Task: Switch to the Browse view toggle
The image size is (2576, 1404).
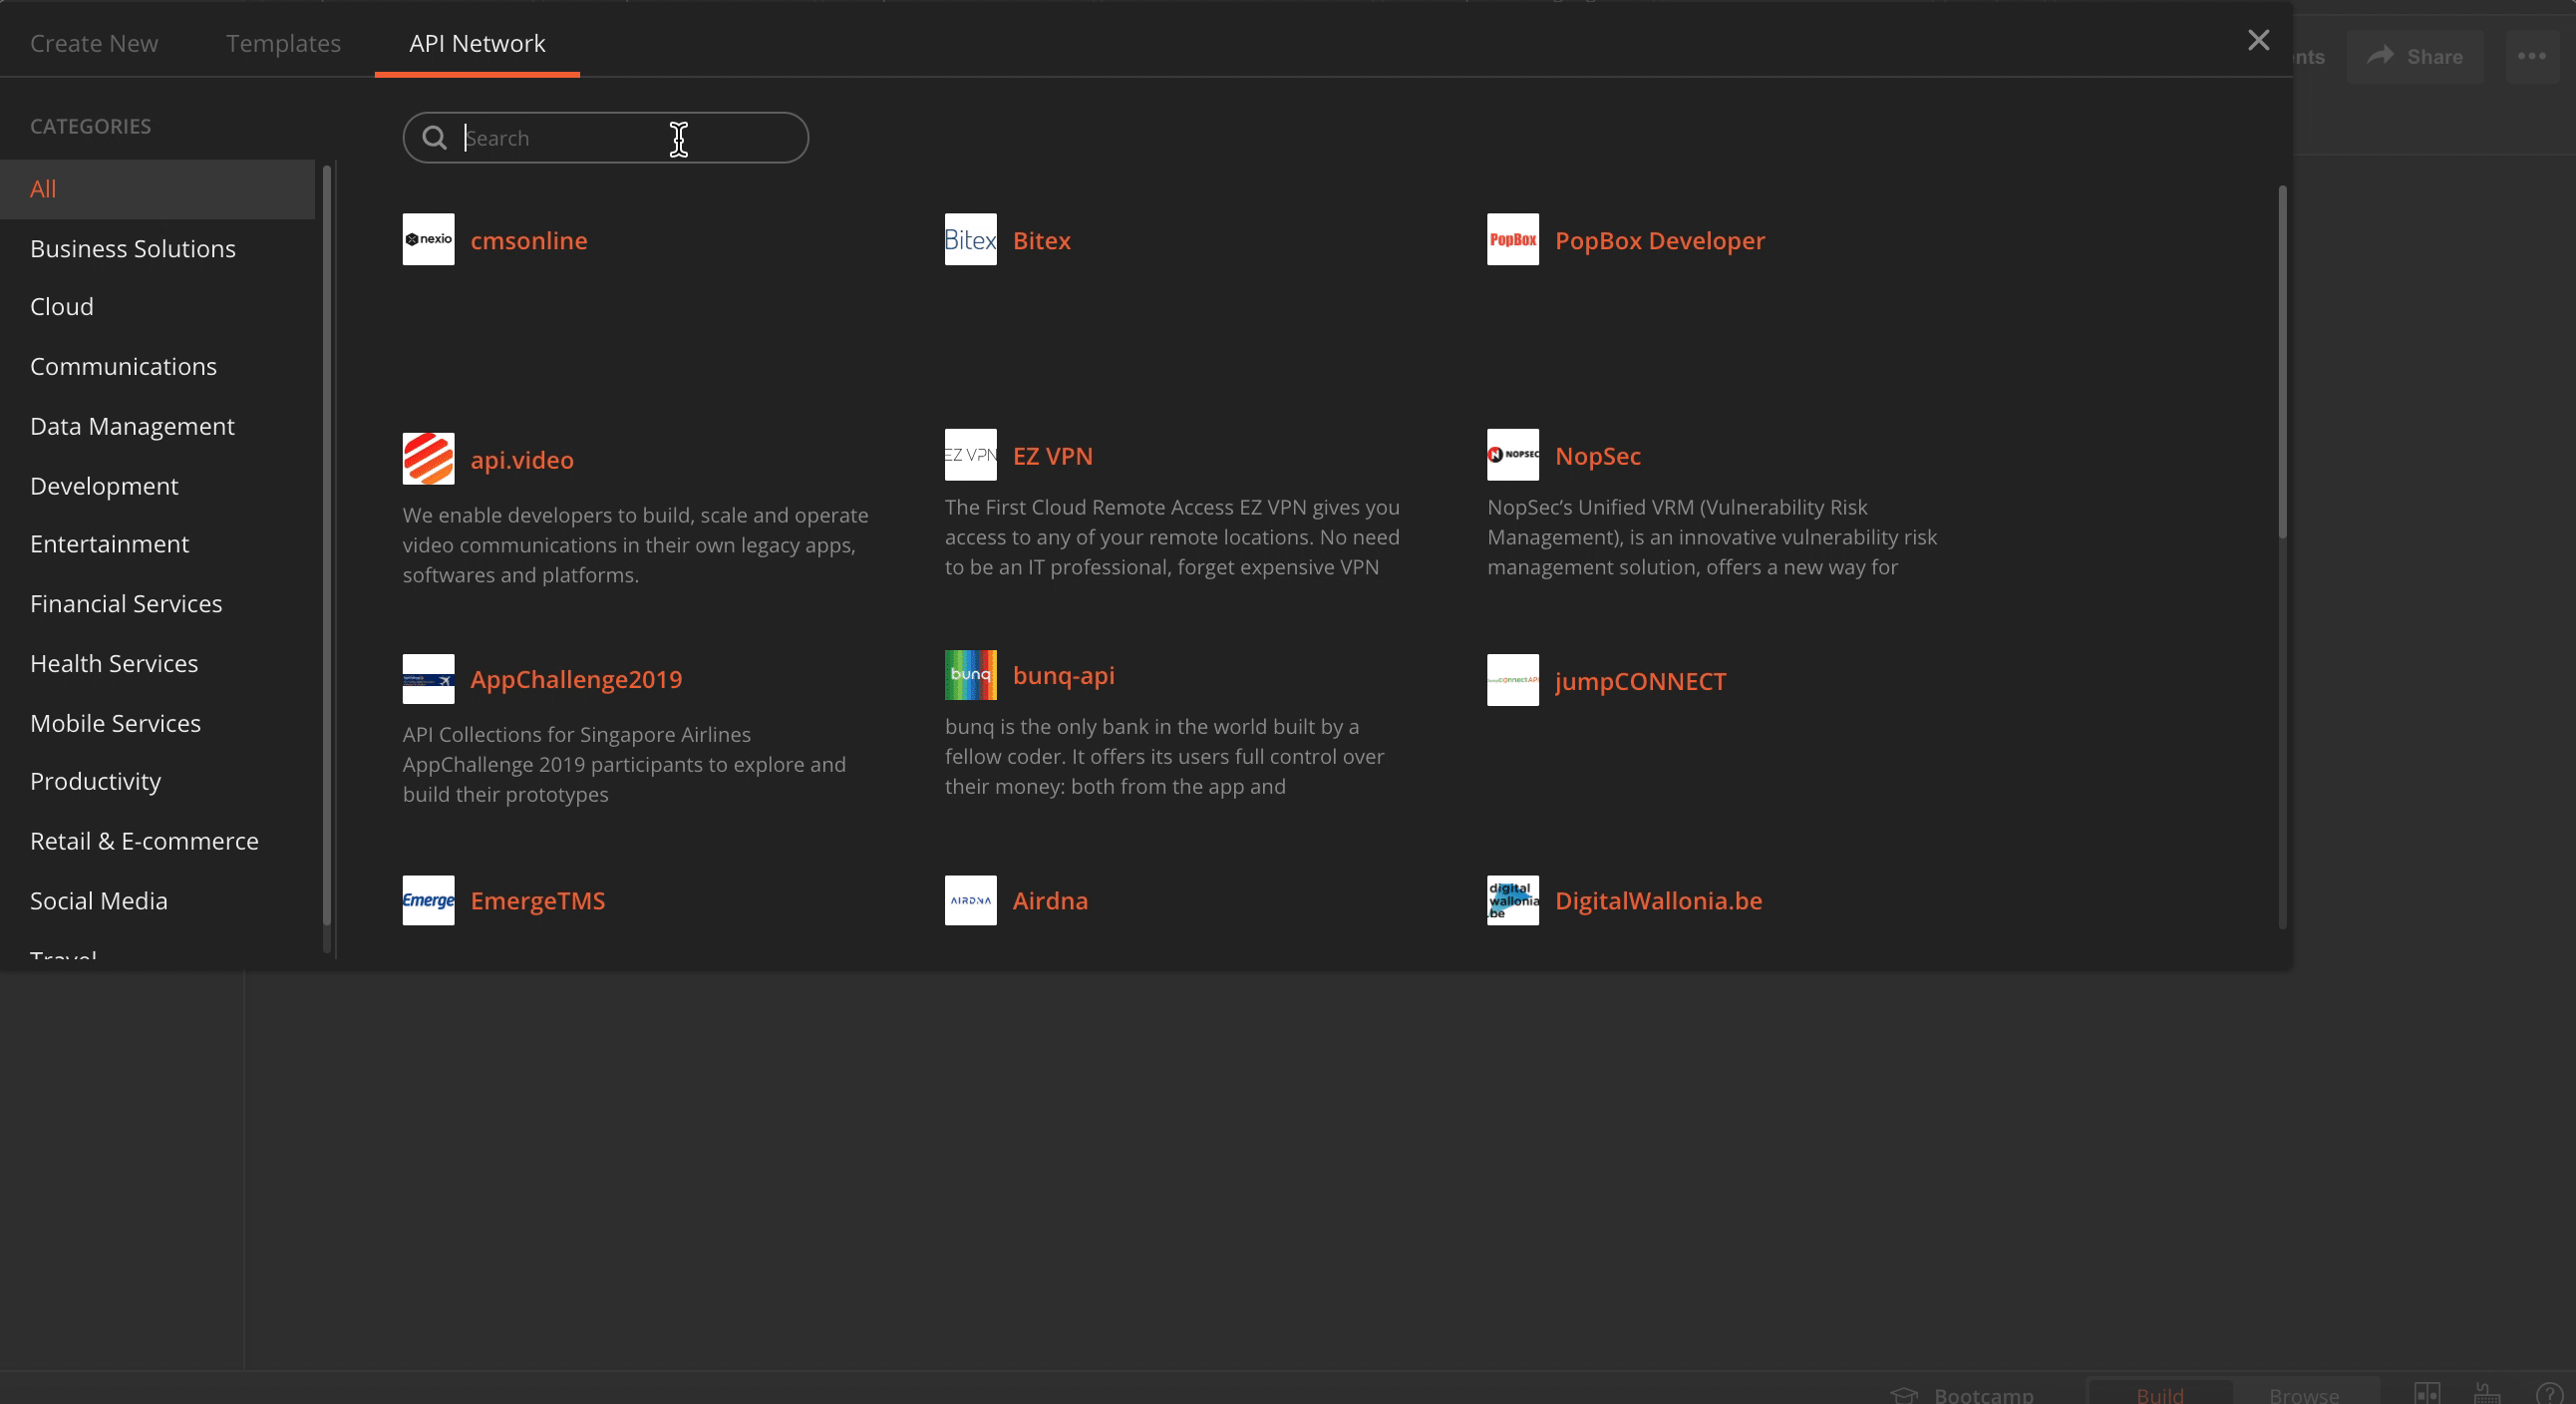Action: (x=2302, y=1394)
